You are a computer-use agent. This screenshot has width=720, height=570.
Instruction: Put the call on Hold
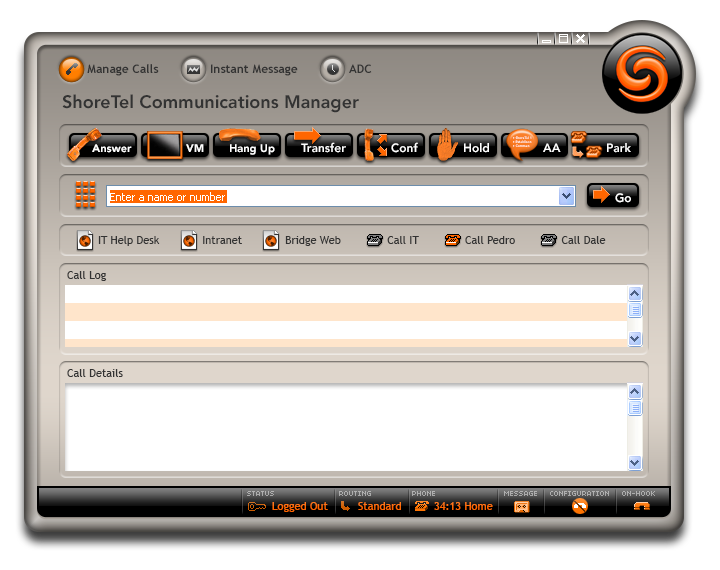[463, 146]
